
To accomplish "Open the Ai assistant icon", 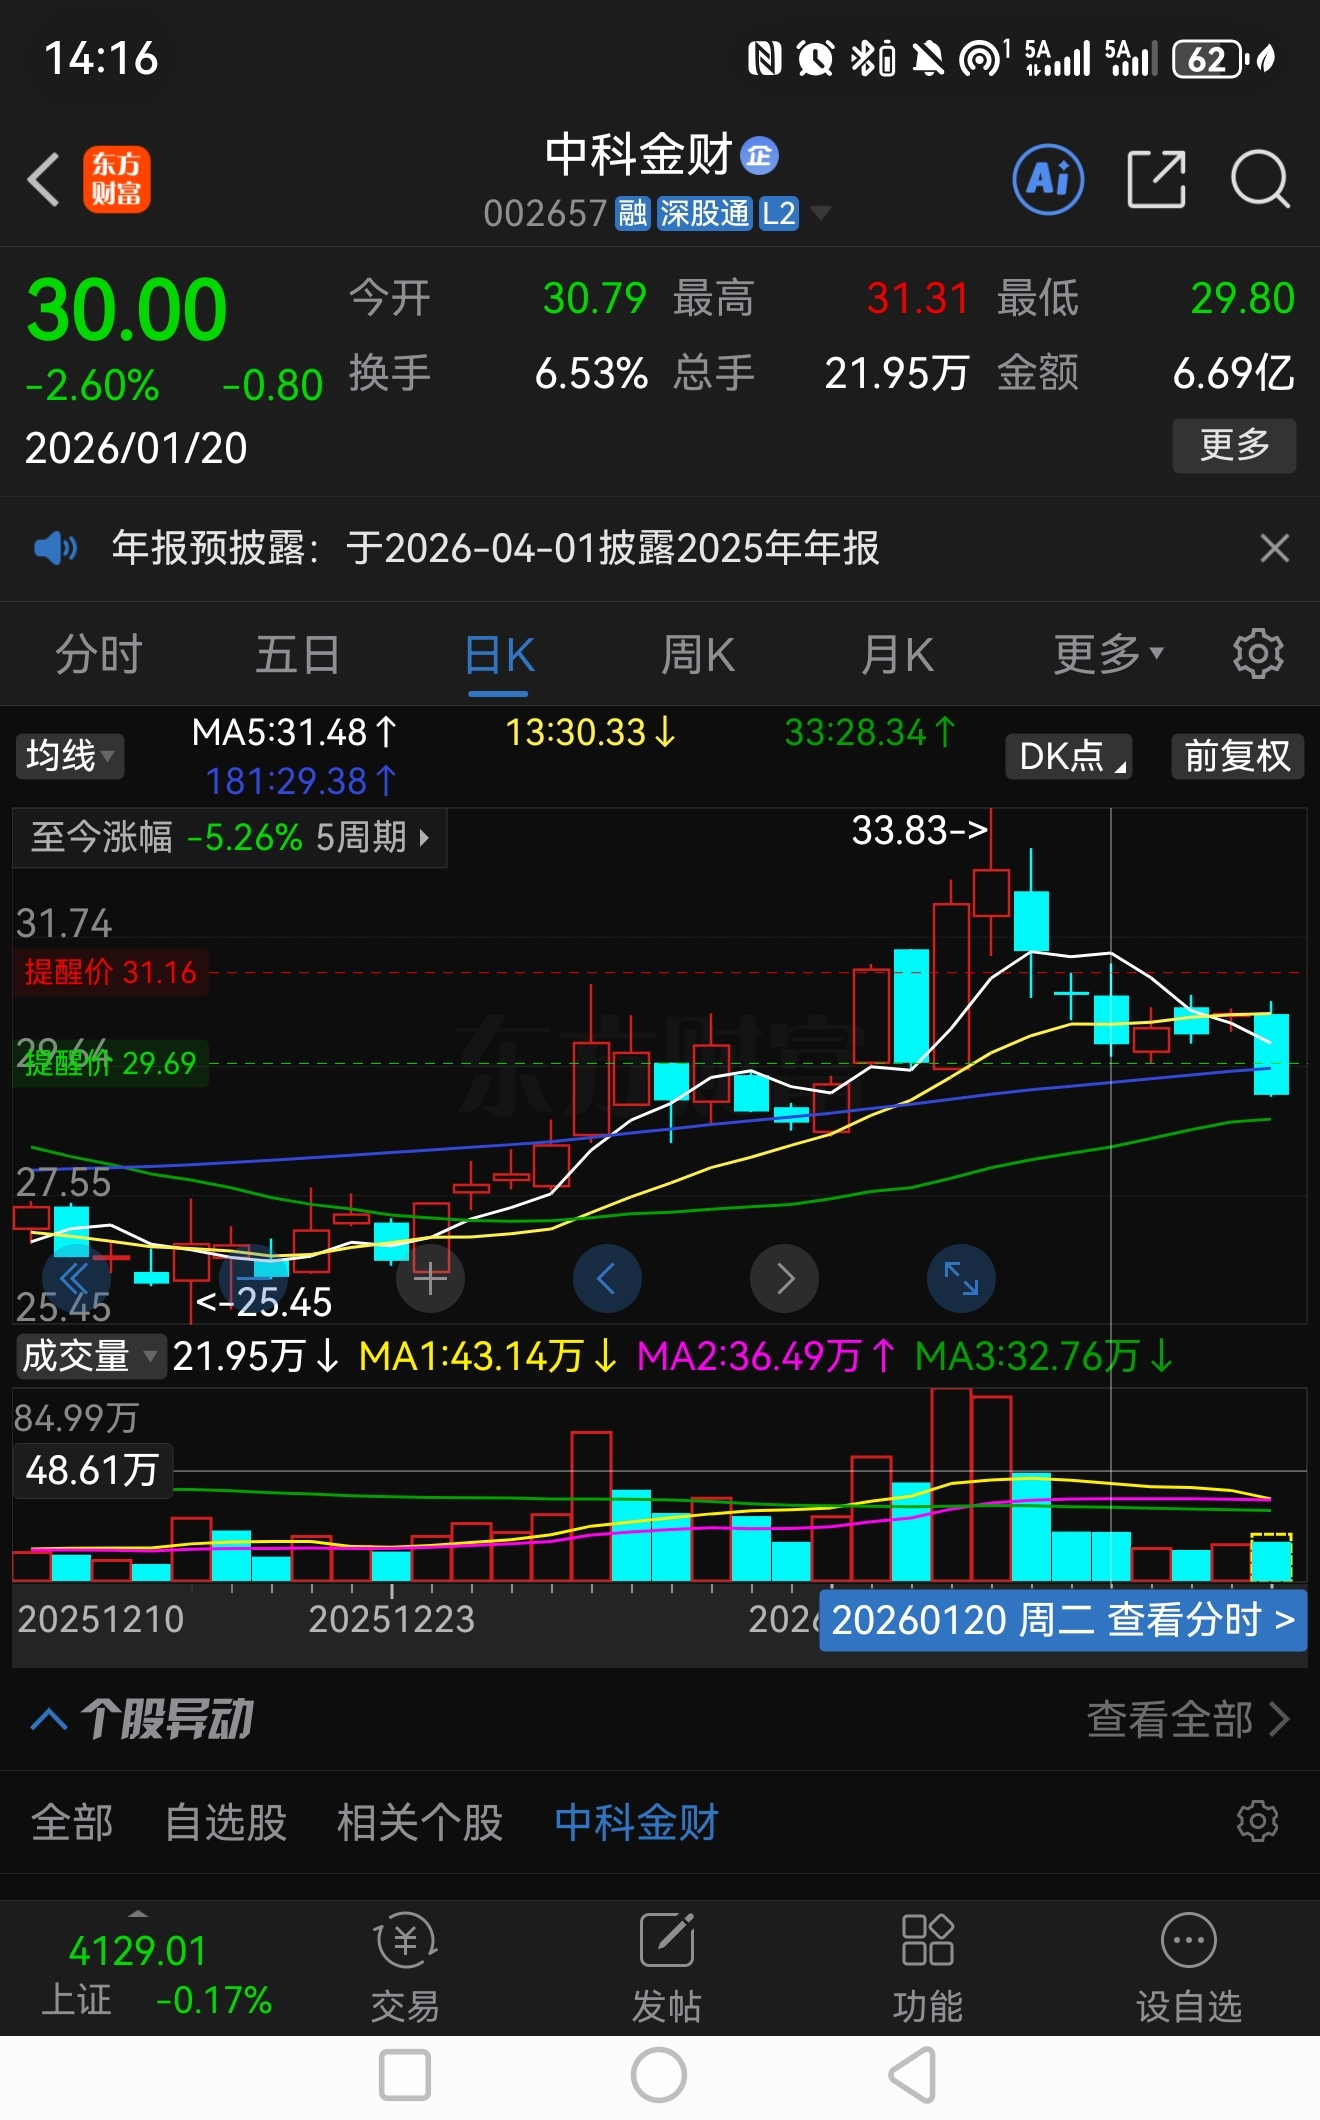I will (1048, 180).
